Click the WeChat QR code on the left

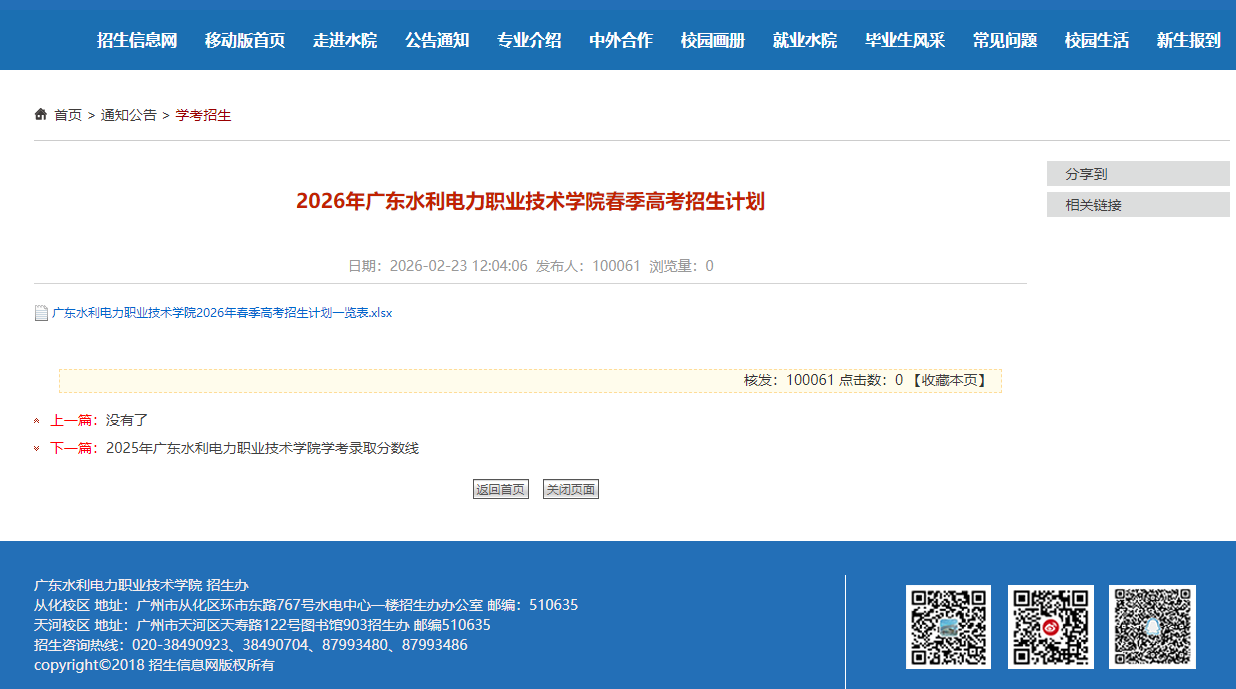click(x=948, y=628)
